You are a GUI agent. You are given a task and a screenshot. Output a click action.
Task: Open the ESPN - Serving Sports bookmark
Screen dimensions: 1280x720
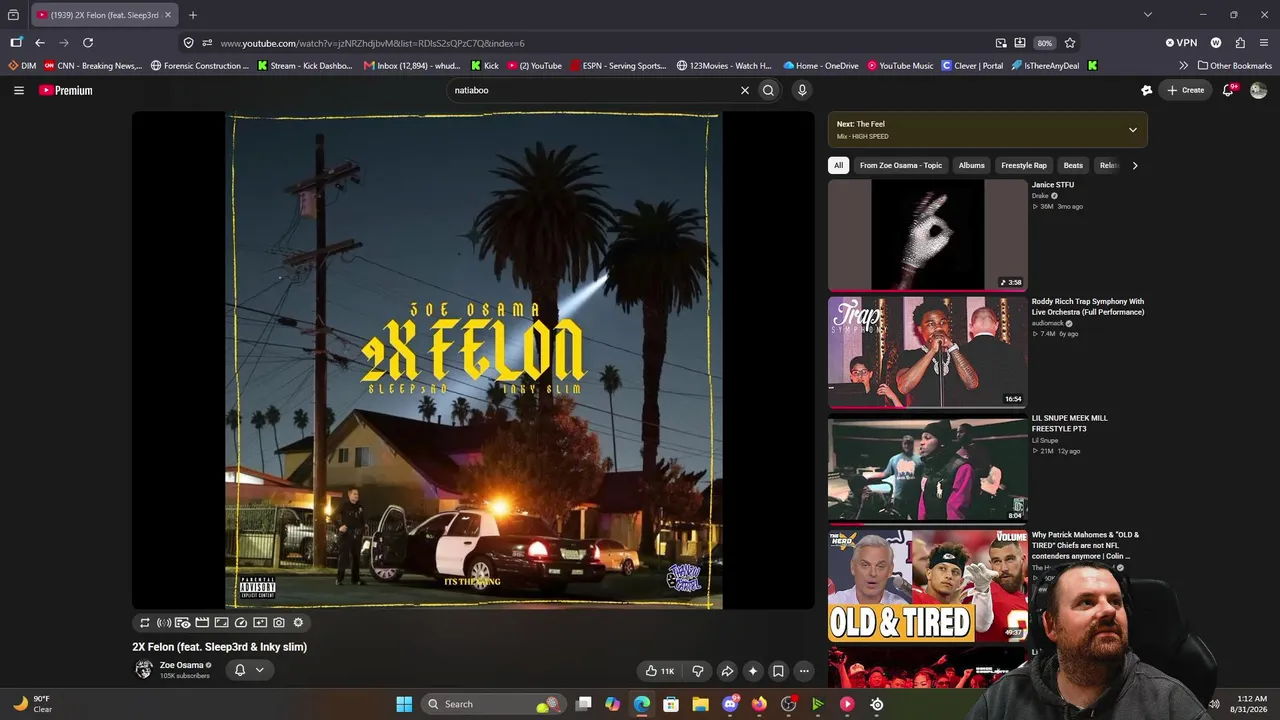click(x=618, y=66)
